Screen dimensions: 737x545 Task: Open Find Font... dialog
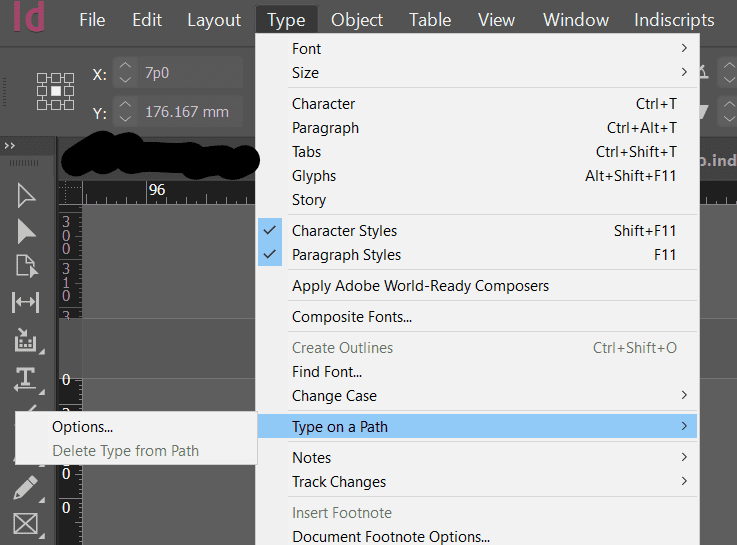pyautogui.click(x=327, y=372)
